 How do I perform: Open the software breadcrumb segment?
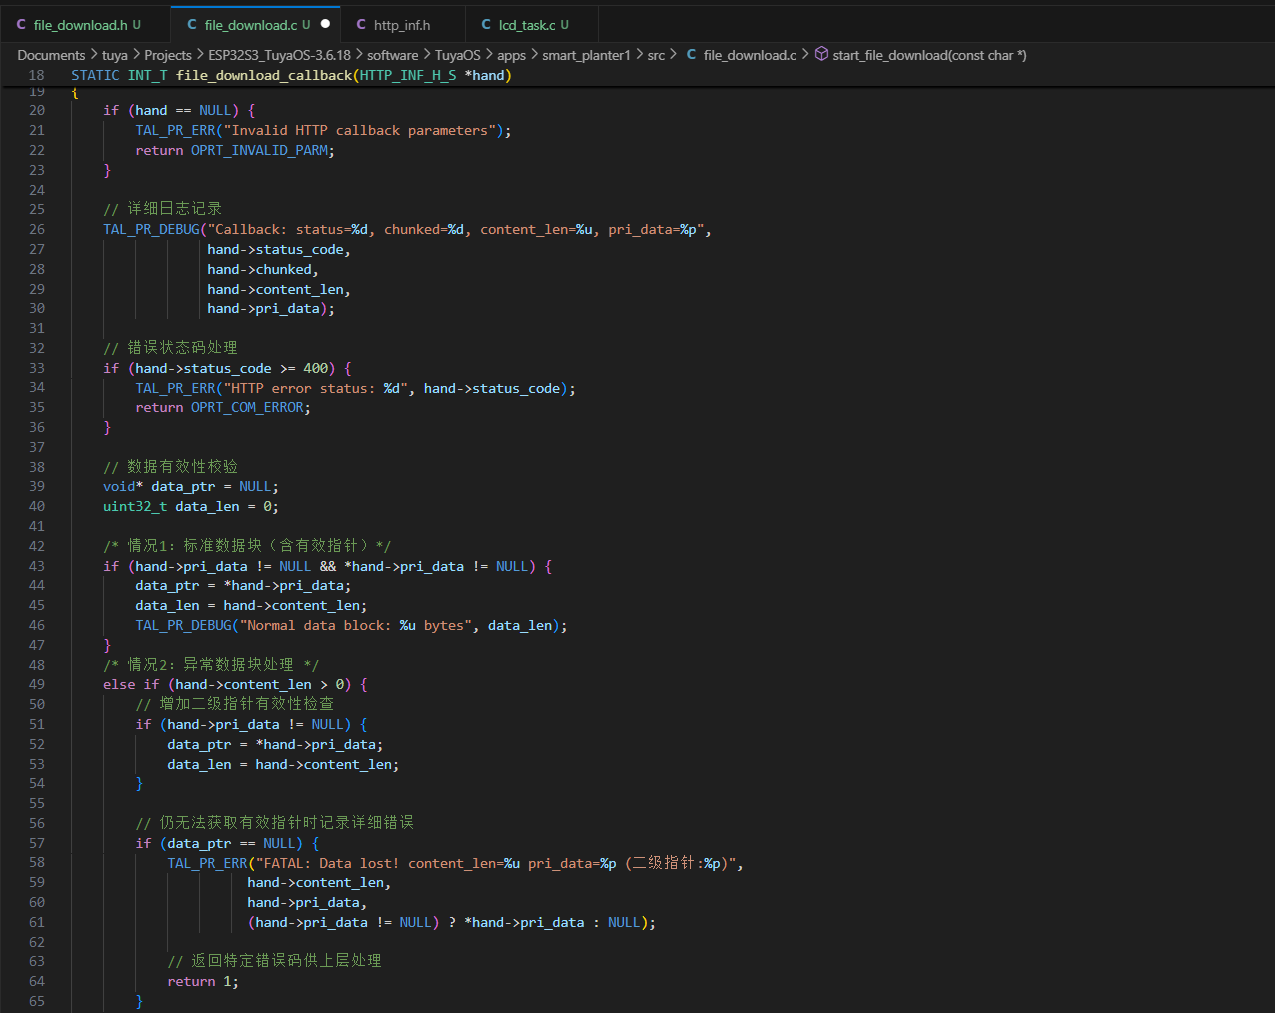point(393,55)
